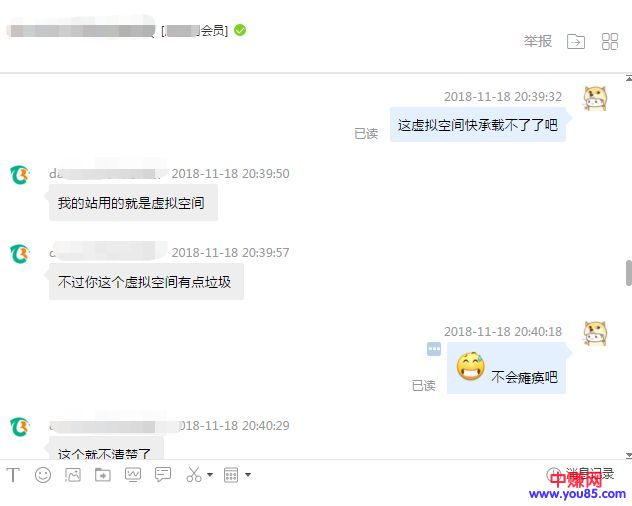Viewport: 632px width, 506px height.
Task: Open the quick phrases speech bubble icon
Action: coord(163,475)
